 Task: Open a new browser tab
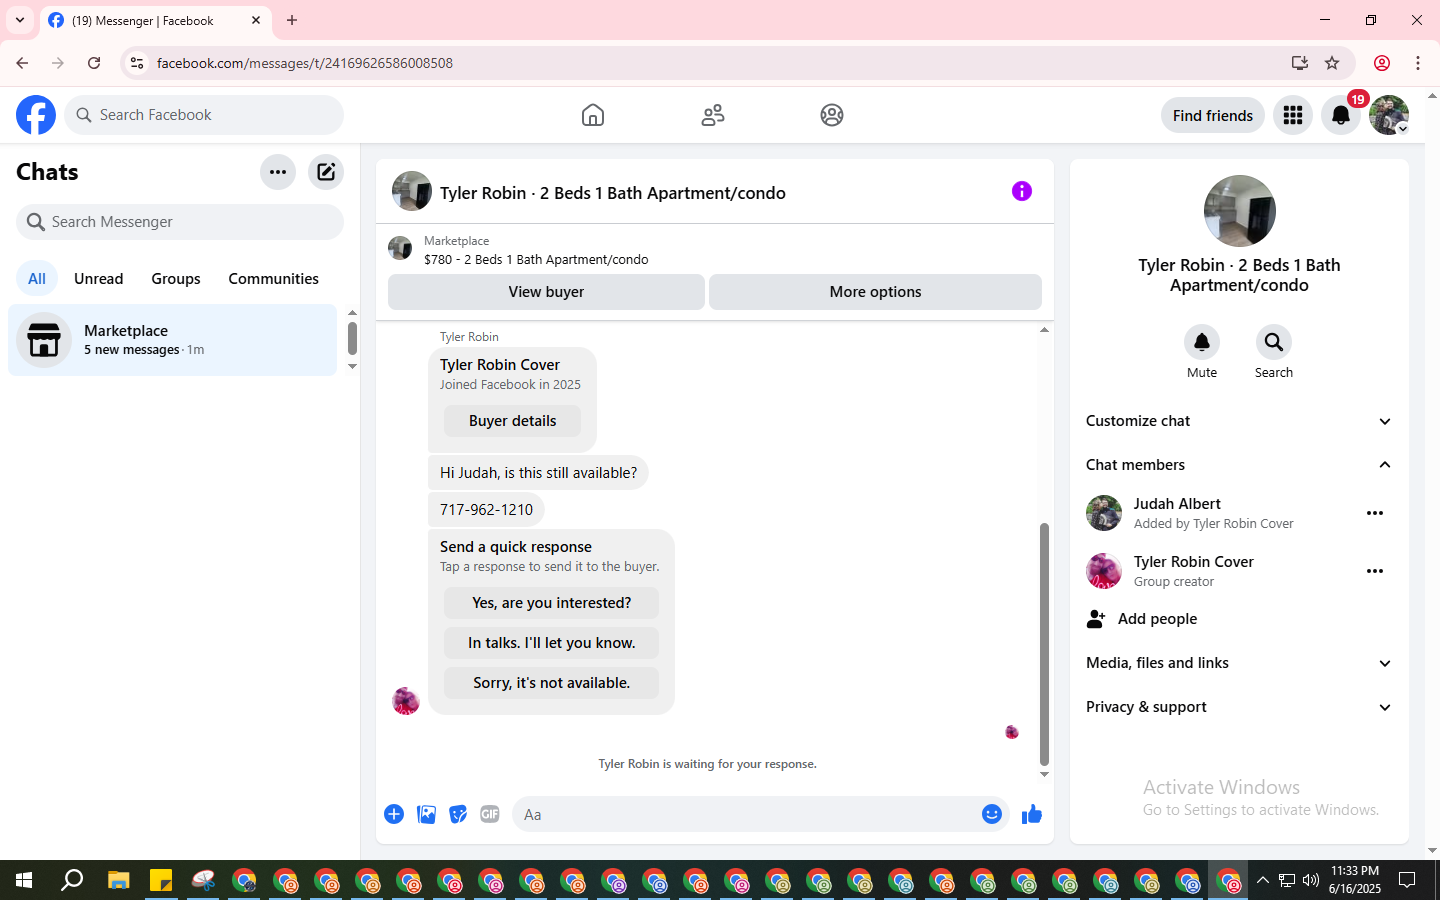point(292,20)
